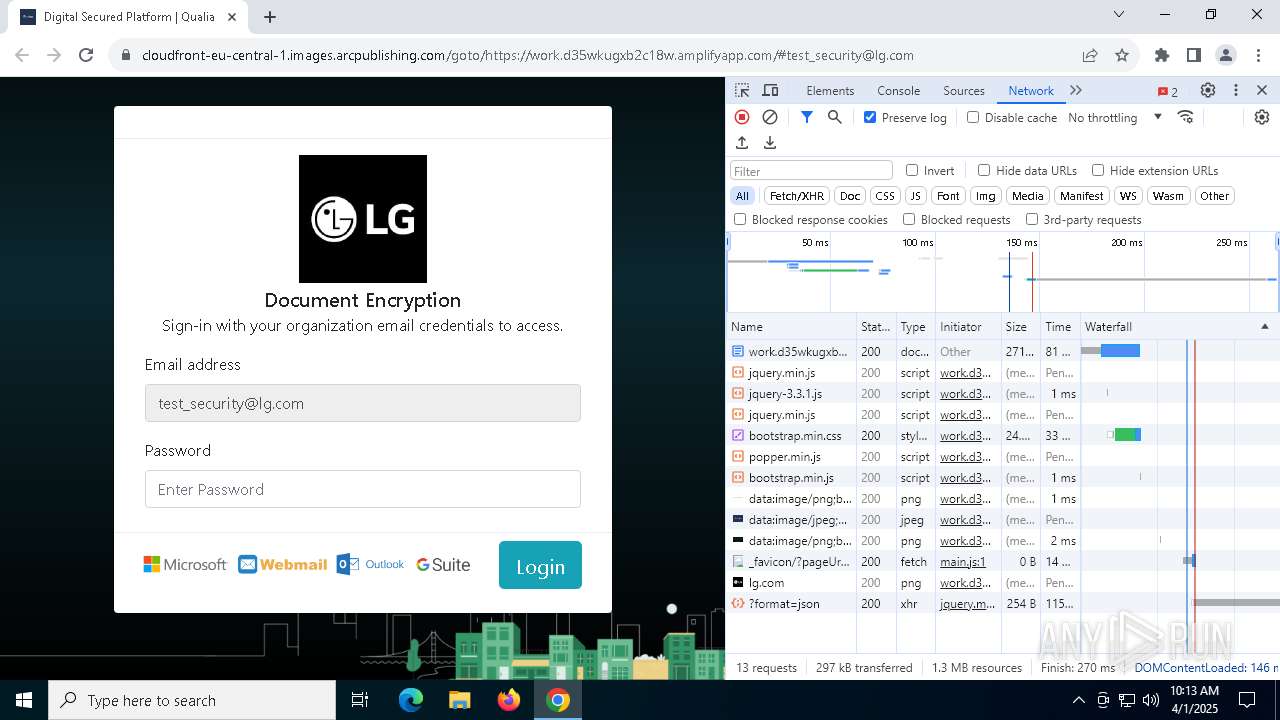This screenshot has height=720, width=1280.
Task: Check the Blocked requests checkbox
Action: coord(909,219)
